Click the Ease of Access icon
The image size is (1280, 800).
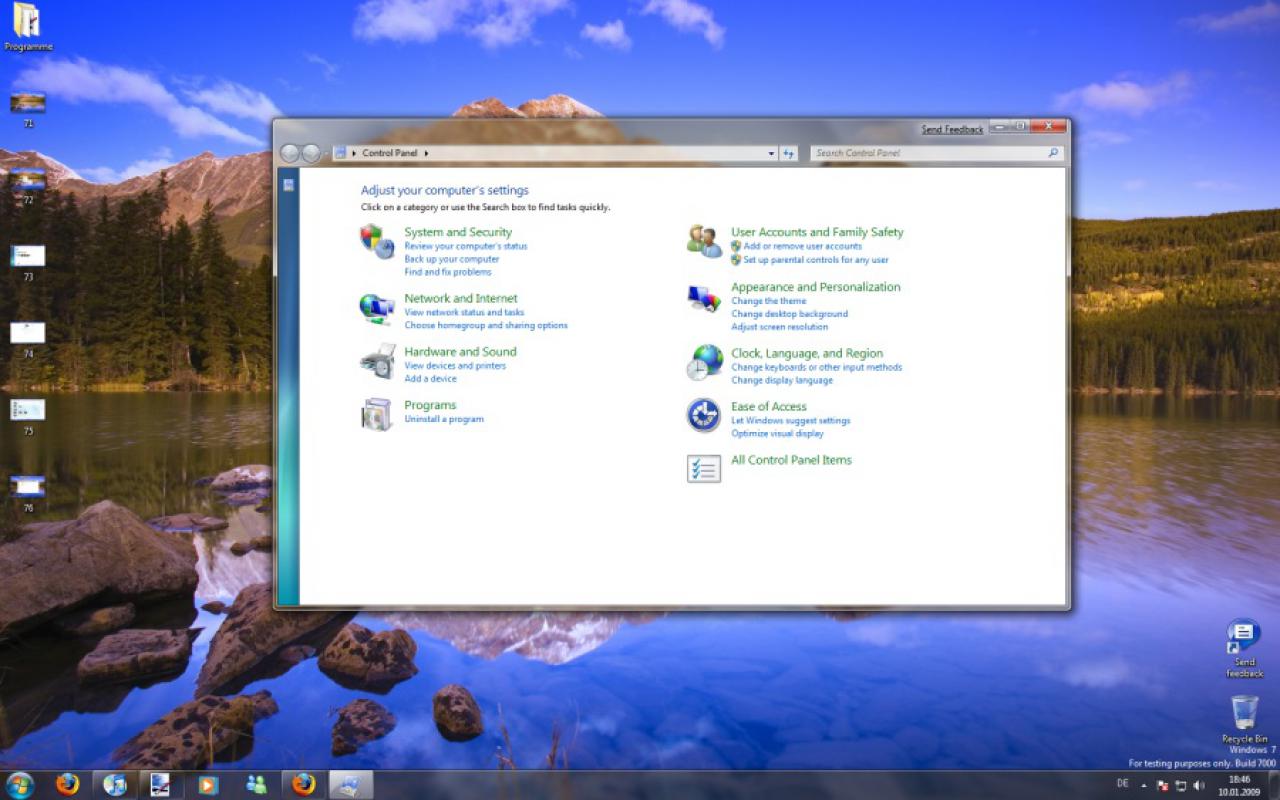[x=704, y=415]
